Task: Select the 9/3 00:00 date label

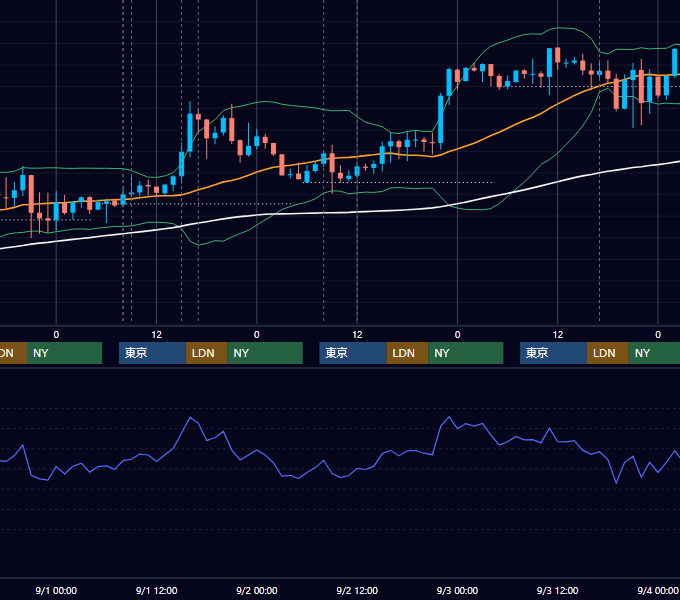Action: pyautogui.click(x=457, y=590)
